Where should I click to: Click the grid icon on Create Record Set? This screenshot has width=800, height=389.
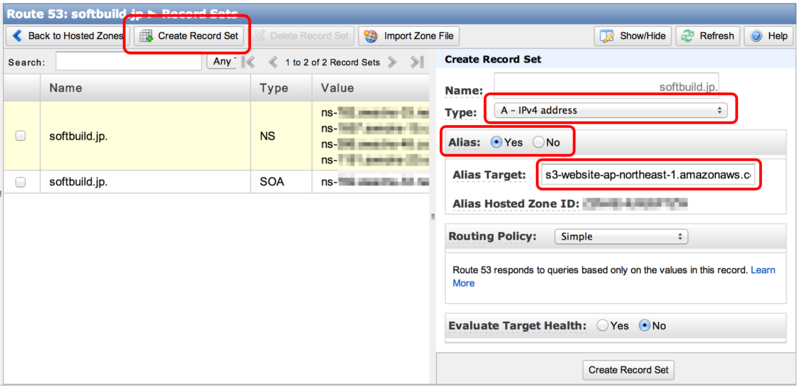(146, 36)
